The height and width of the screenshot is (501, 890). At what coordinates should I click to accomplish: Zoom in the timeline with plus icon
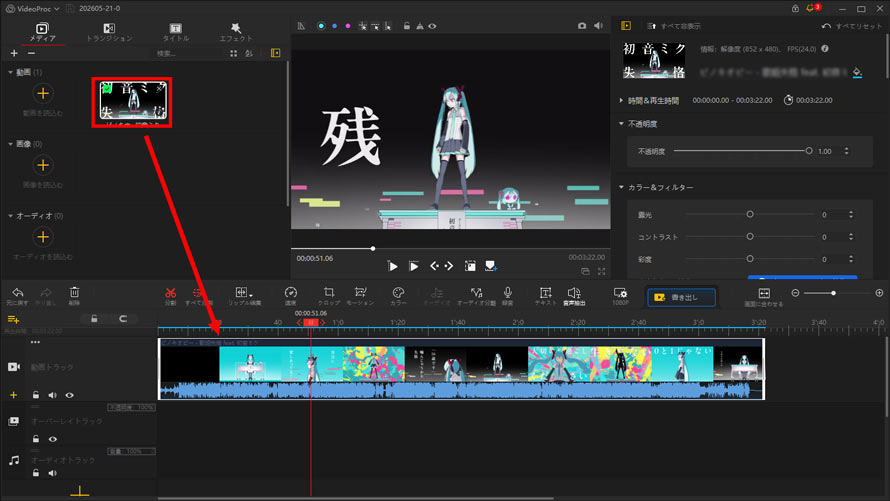coord(879,293)
